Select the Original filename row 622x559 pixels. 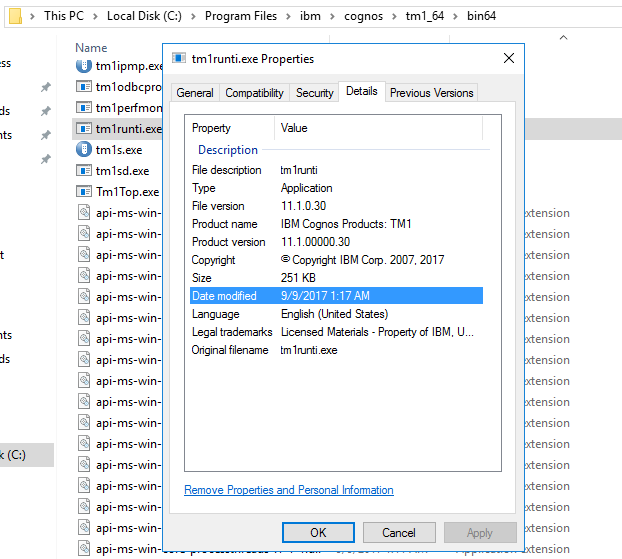[336, 350]
